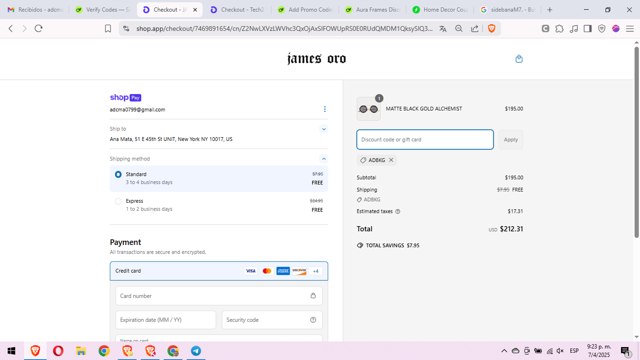This screenshot has width=640, height=360.
Task: Open Telegram from the taskbar
Action: [196, 351]
